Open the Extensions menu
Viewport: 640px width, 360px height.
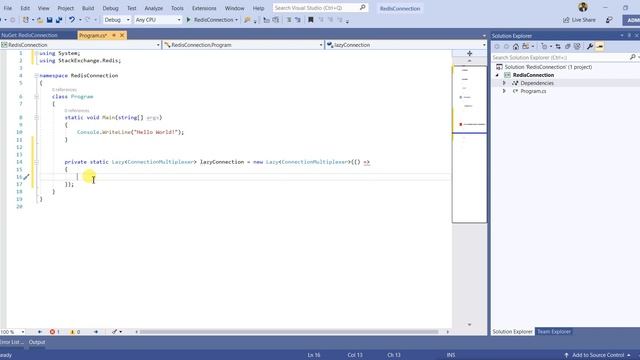[x=204, y=8]
